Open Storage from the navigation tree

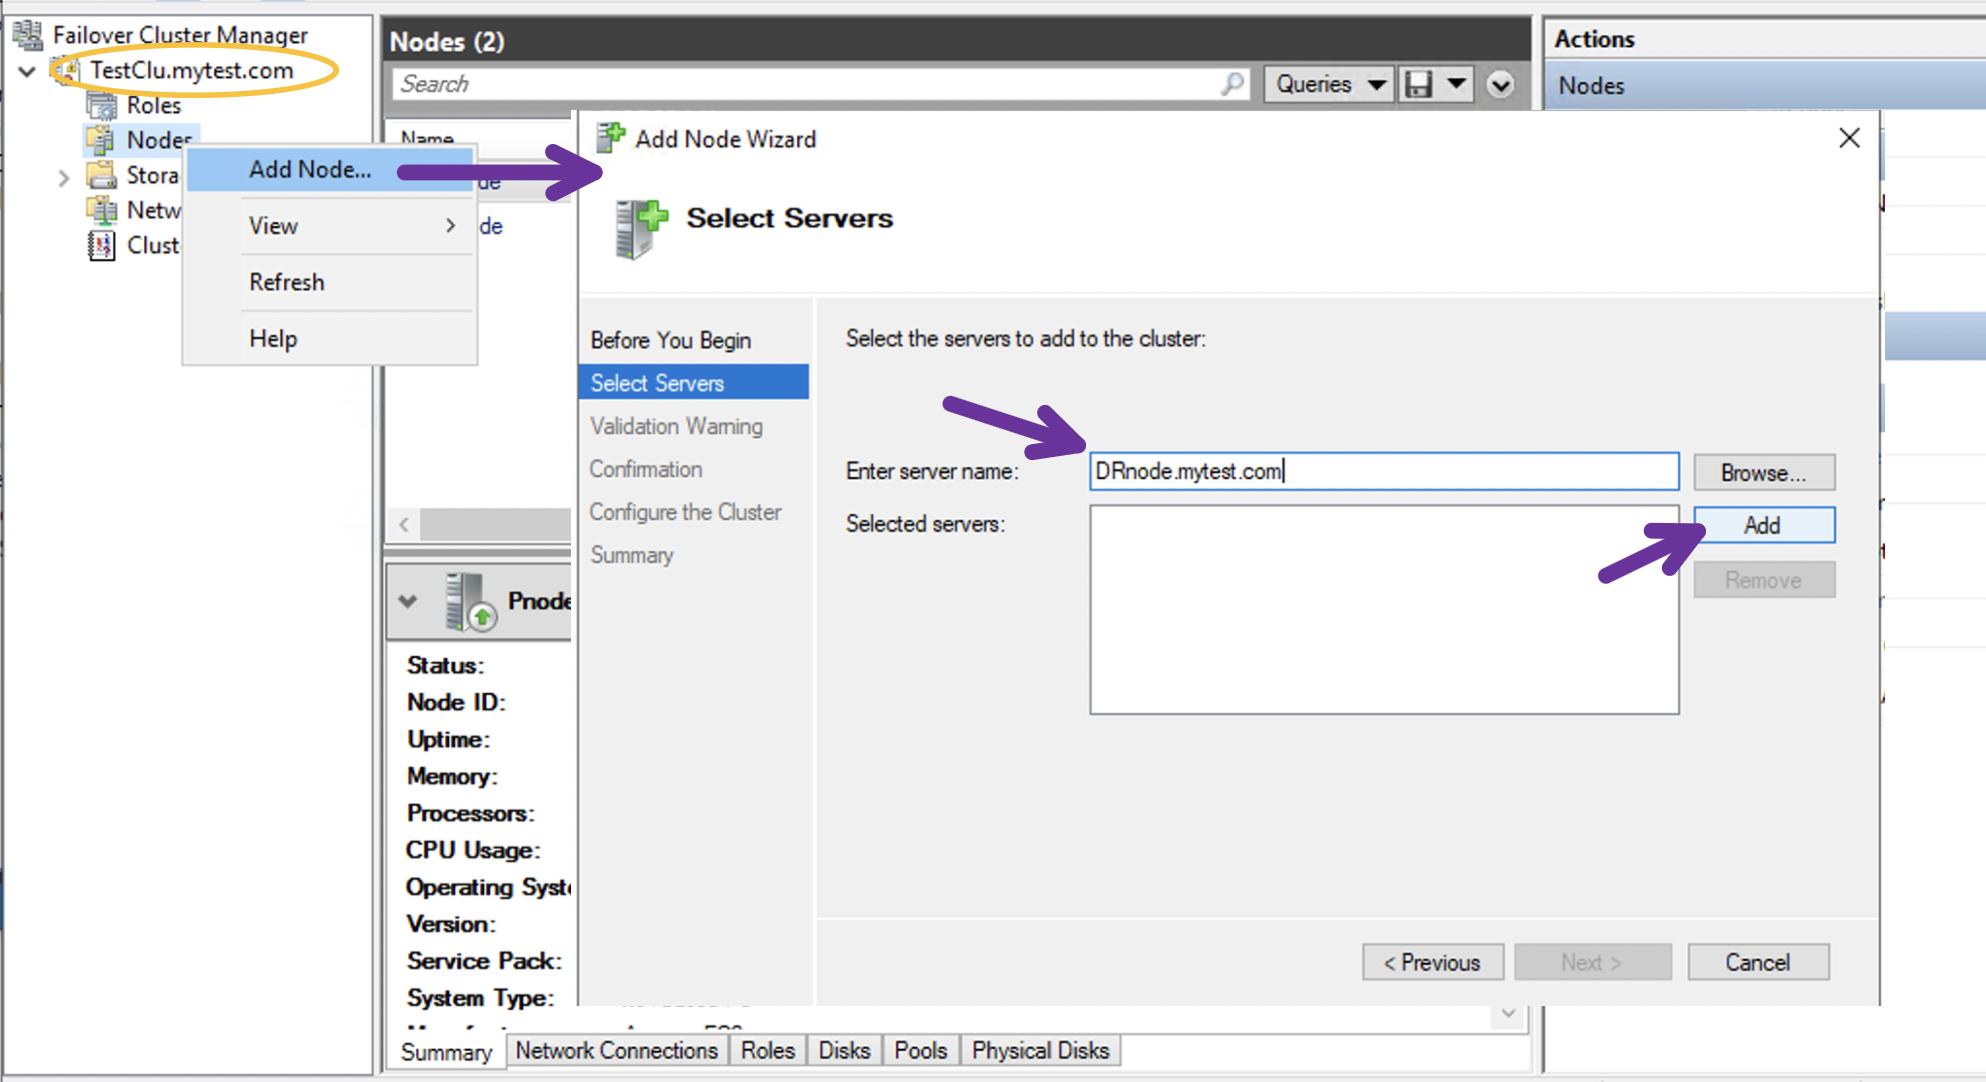103,175
